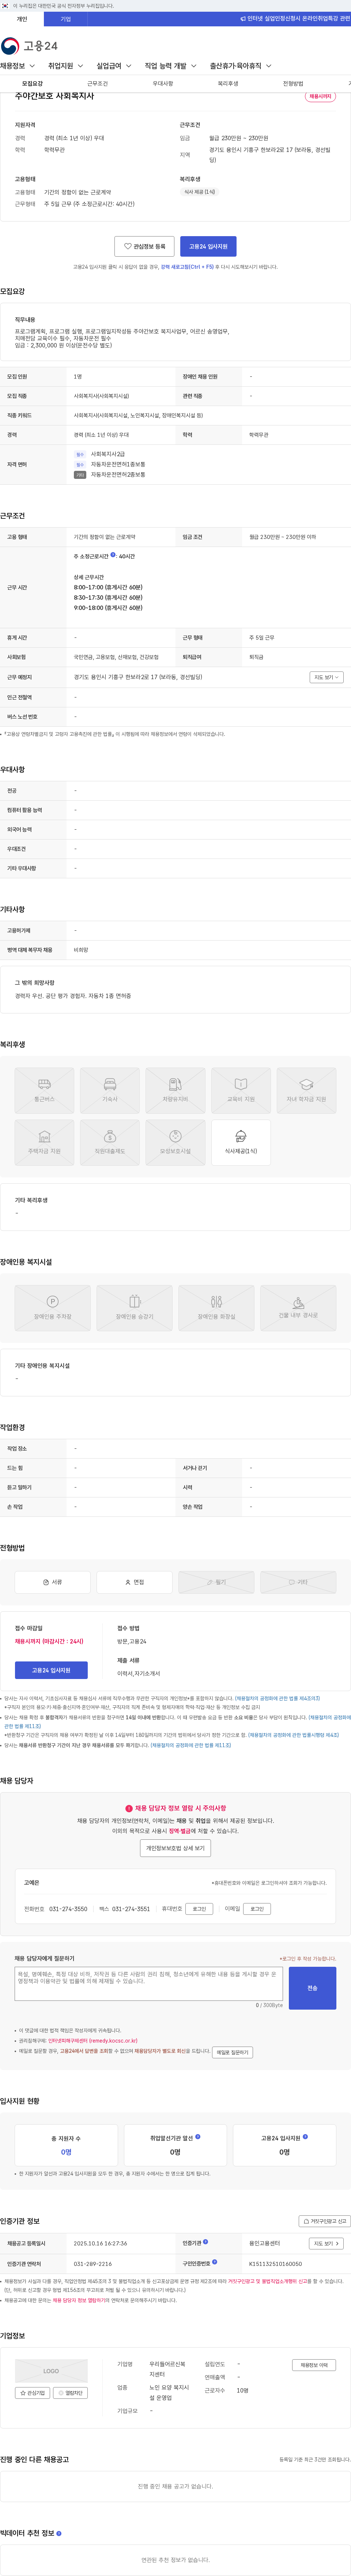Click the lower 고용24 입사지원 button
The height and width of the screenshot is (2576, 351).
[51, 1670]
